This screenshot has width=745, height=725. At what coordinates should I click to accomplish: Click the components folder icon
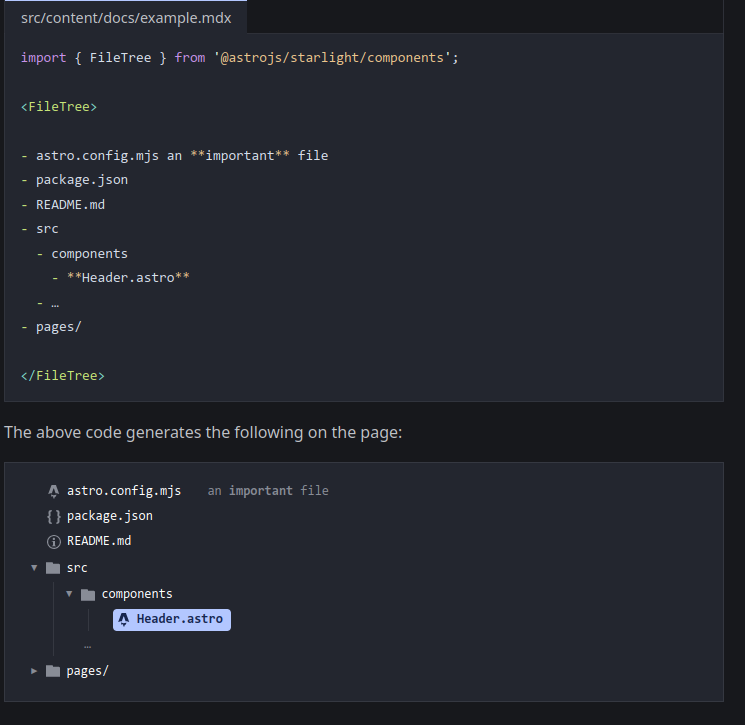[88, 594]
